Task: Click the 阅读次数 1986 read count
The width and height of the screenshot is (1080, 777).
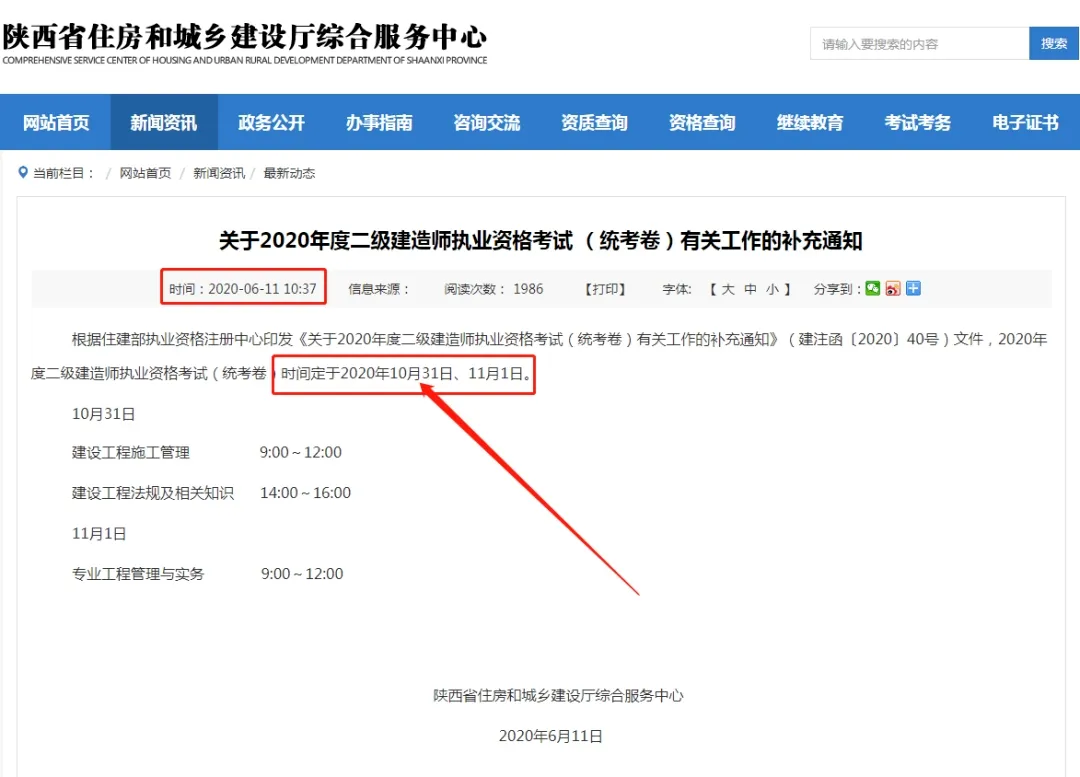Action: click(494, 289)
